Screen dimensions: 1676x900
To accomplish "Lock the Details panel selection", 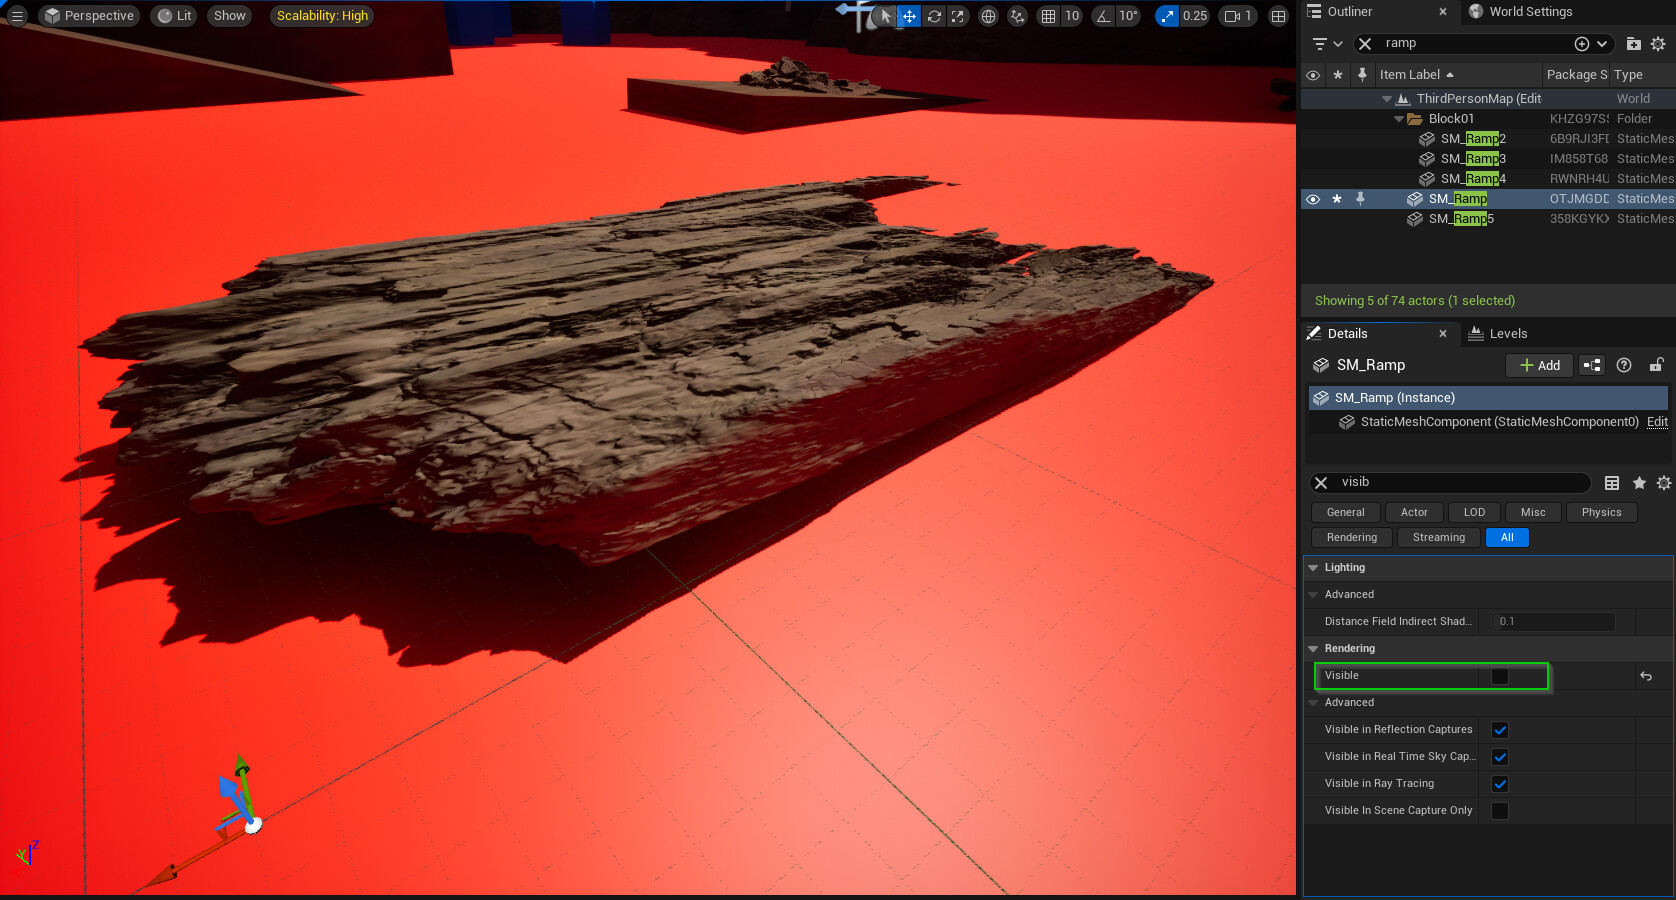I will pyautogui.click(x=1656, y=366).
